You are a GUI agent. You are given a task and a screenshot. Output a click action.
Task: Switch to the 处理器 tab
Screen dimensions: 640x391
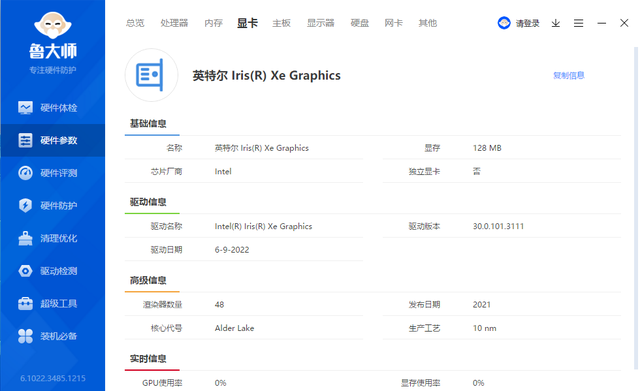(174, 23)
